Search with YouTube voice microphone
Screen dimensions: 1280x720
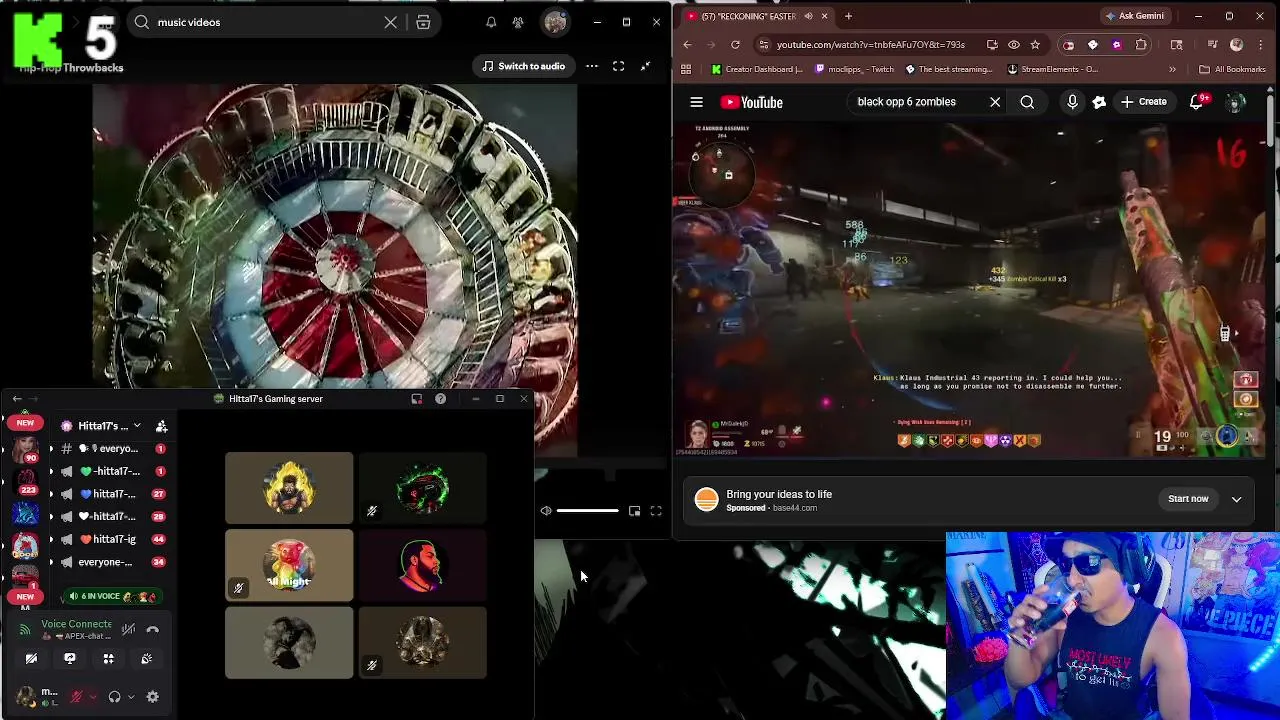point(1072,102)
